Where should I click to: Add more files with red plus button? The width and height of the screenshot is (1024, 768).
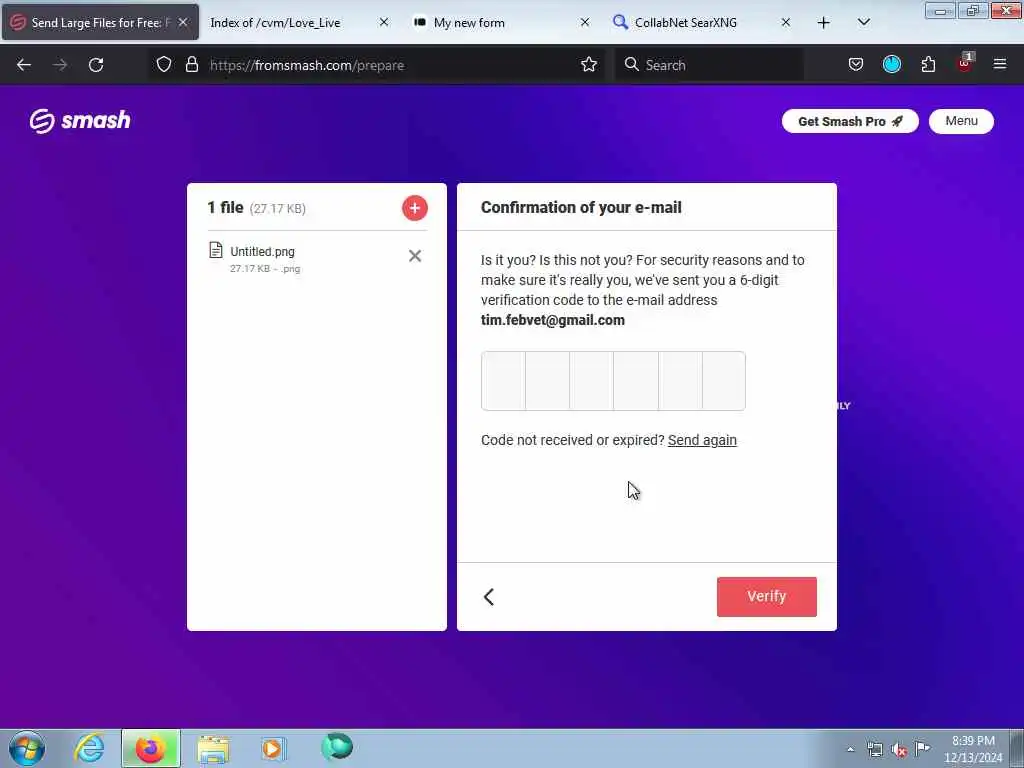[x=415, y=208]
